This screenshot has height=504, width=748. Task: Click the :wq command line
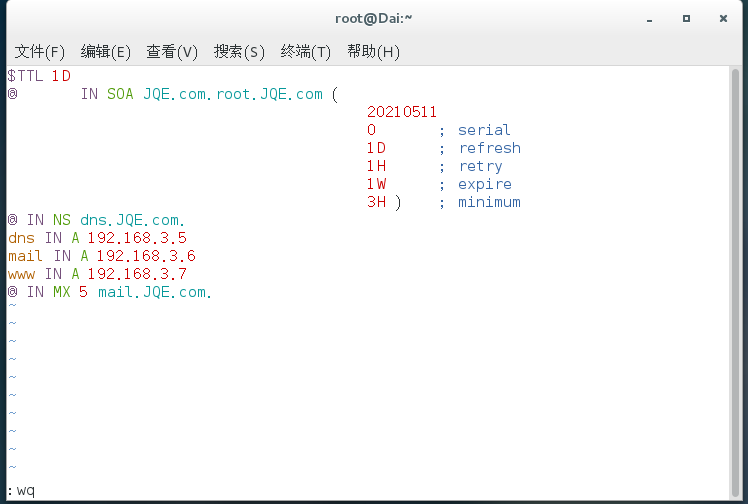[21, 491]
